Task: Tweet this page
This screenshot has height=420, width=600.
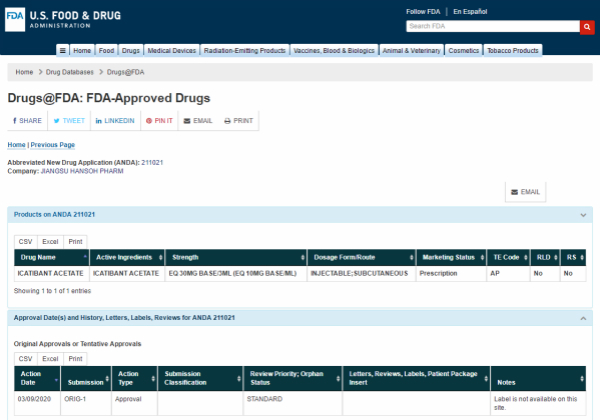Action: click(69, 120)
